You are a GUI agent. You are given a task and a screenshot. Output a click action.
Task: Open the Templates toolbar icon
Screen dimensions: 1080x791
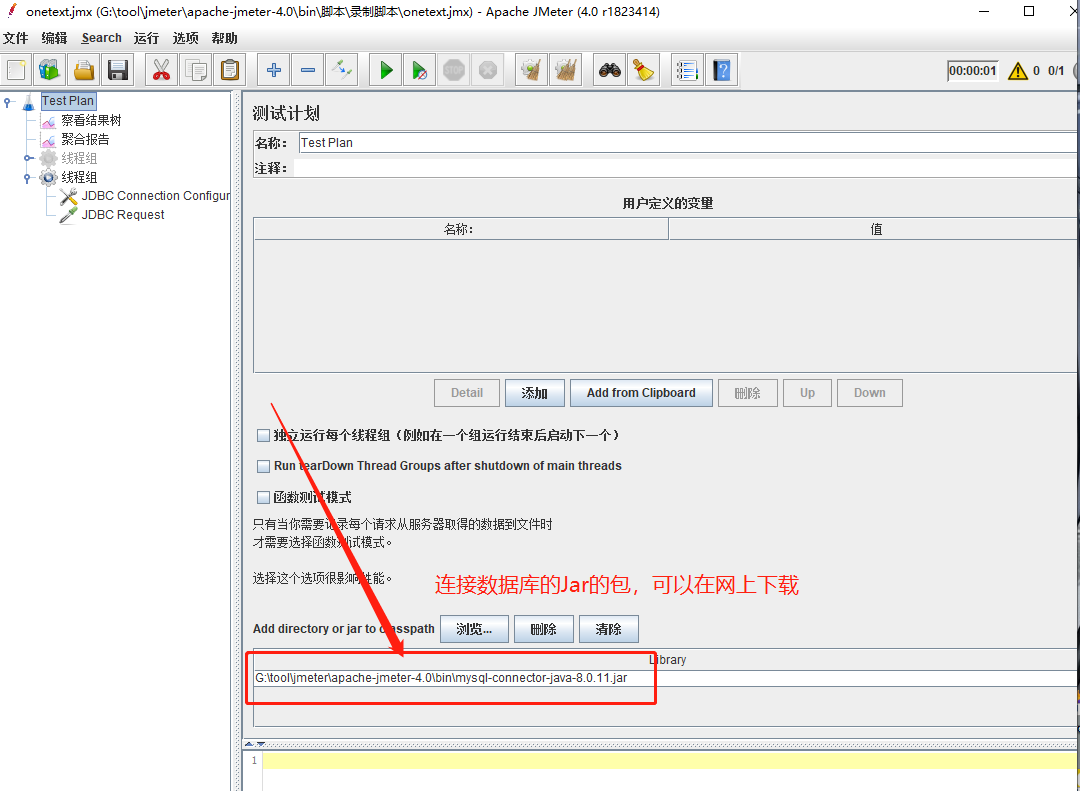[x=50, y=70]
